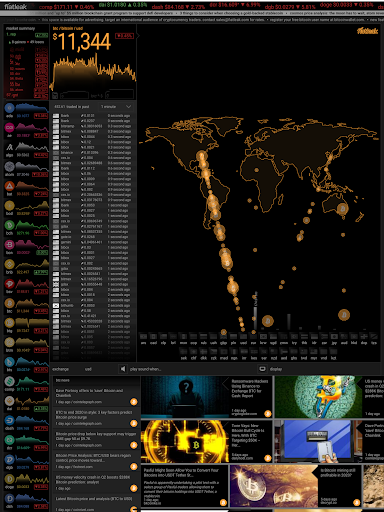Click the exchange selector below trades list
Screen dimensions: 384x512
tap(60, 369)
